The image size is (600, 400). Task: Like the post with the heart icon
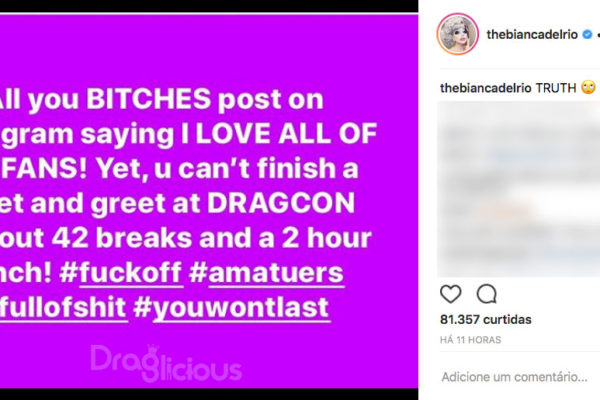click(x=451, y=294)
